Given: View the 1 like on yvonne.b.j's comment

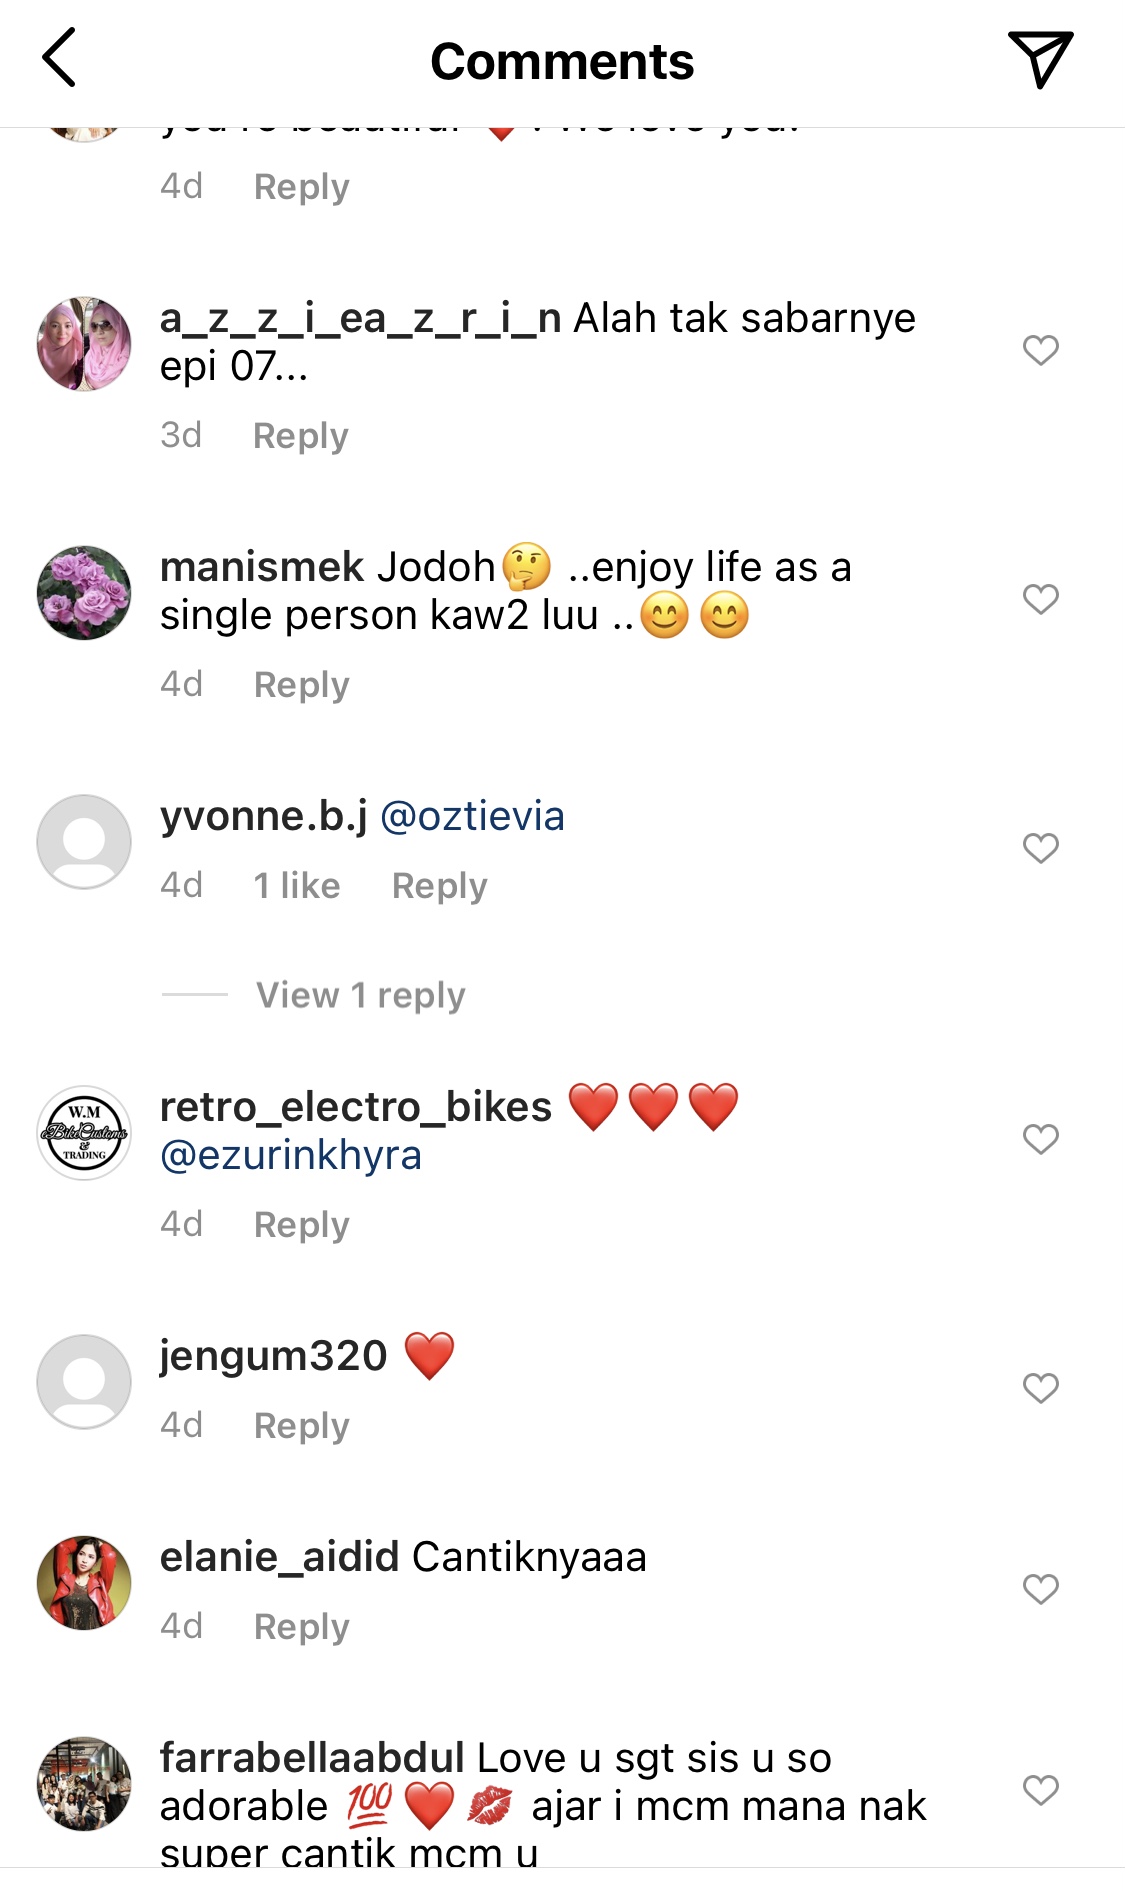Looking at the screenshot, I should 296,886.
